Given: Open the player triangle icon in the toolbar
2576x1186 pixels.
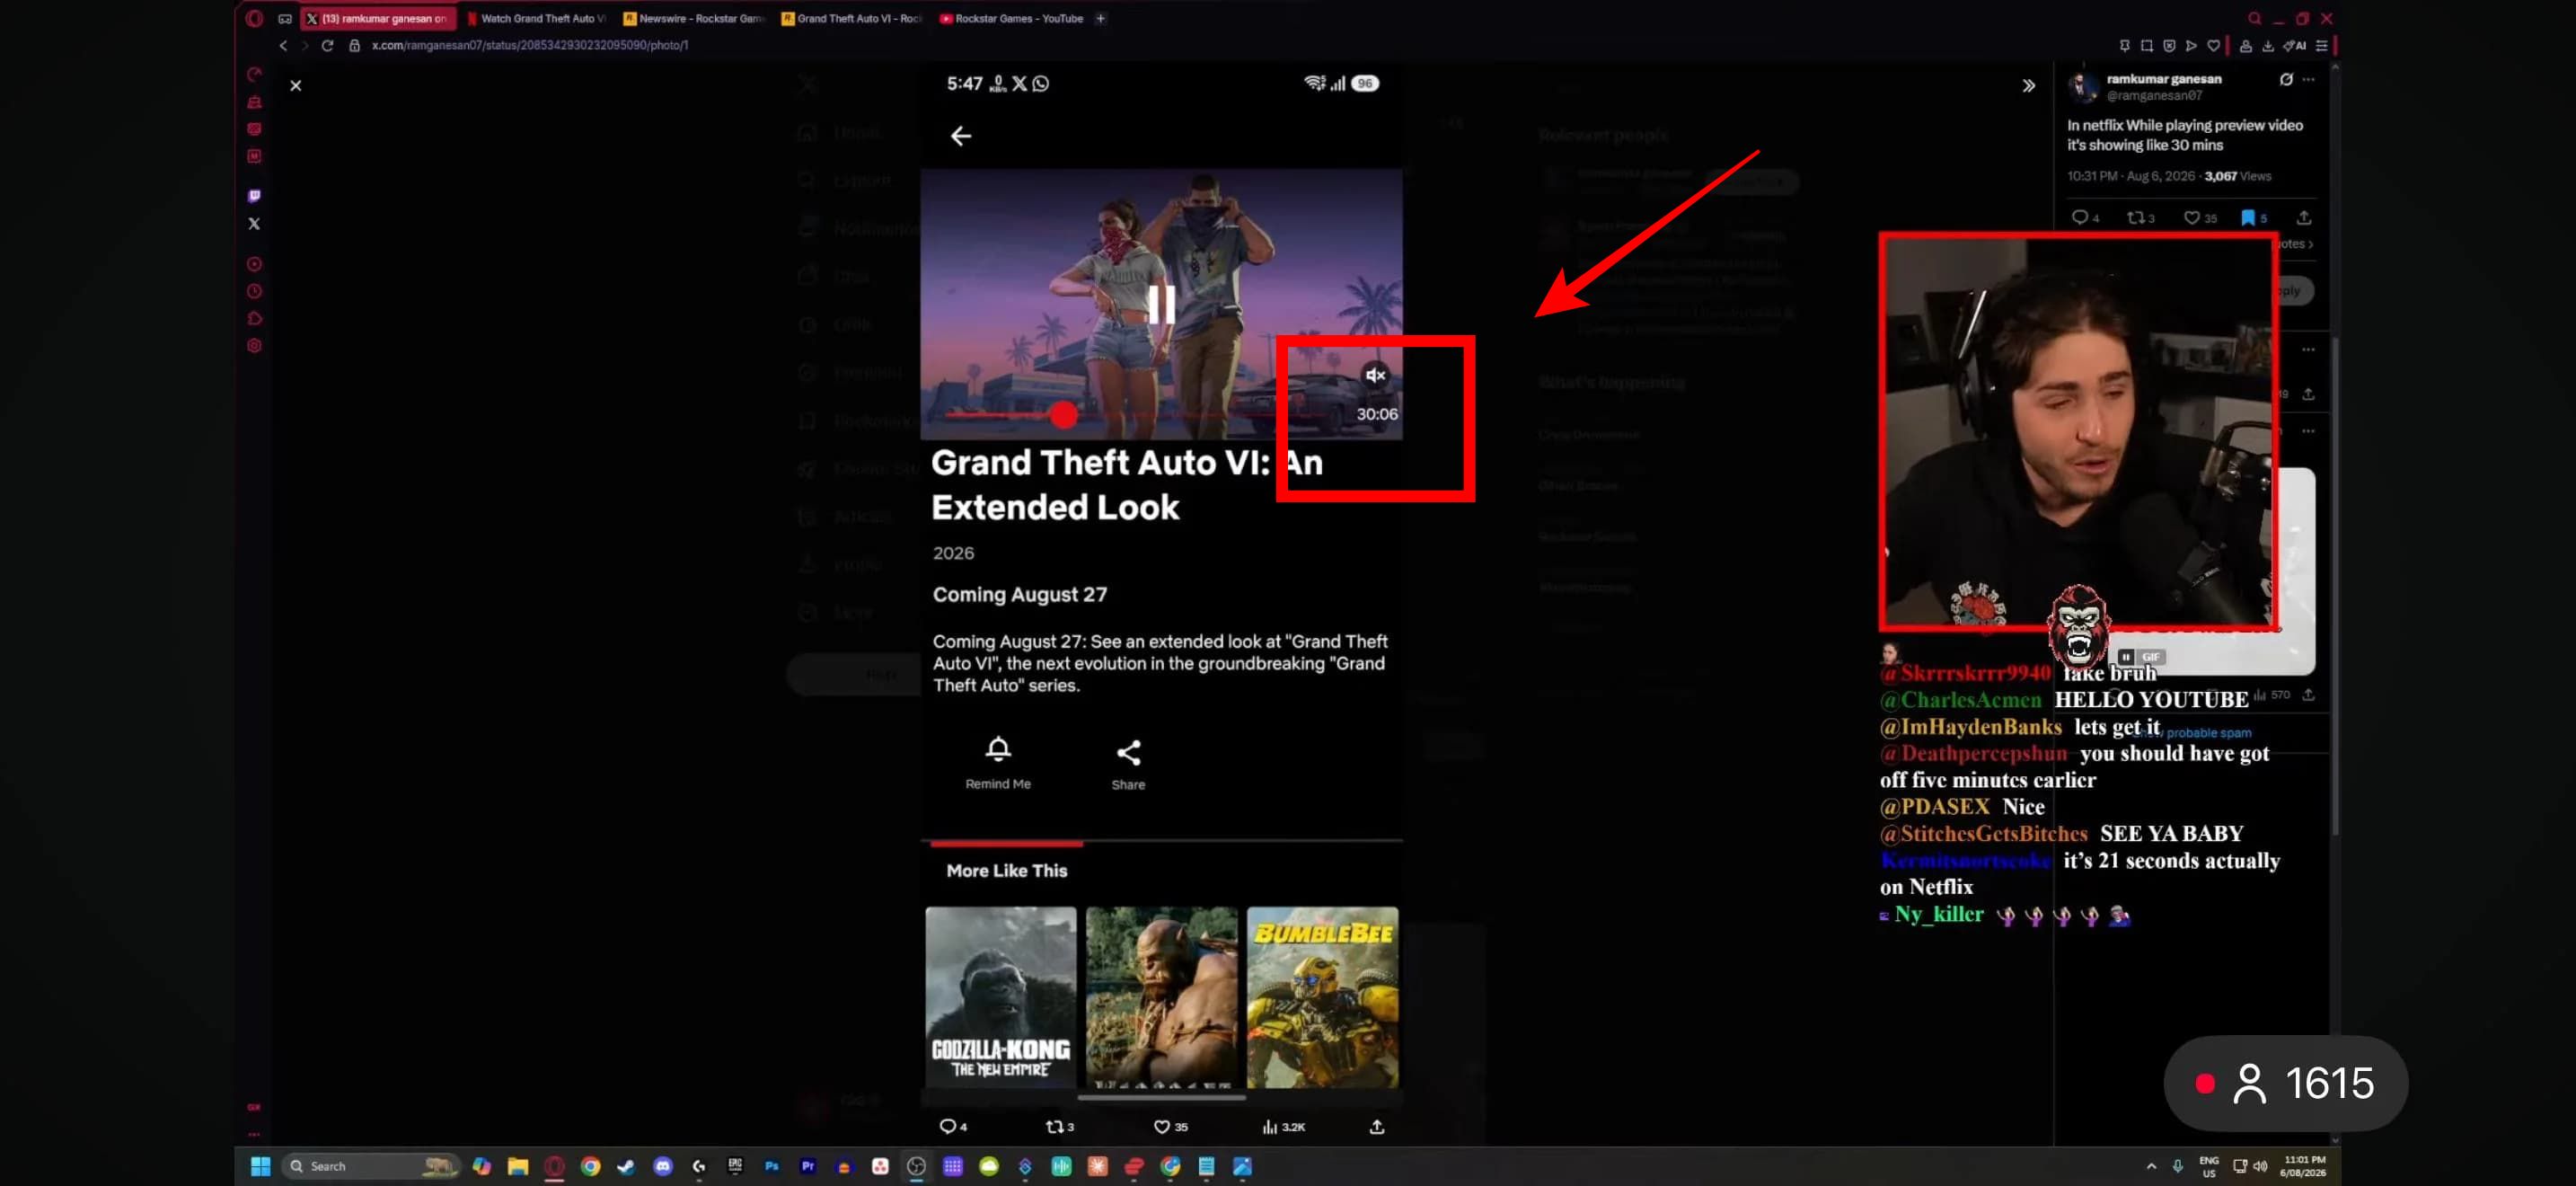Looking at the screenshot, I should tap(2191, 45).
